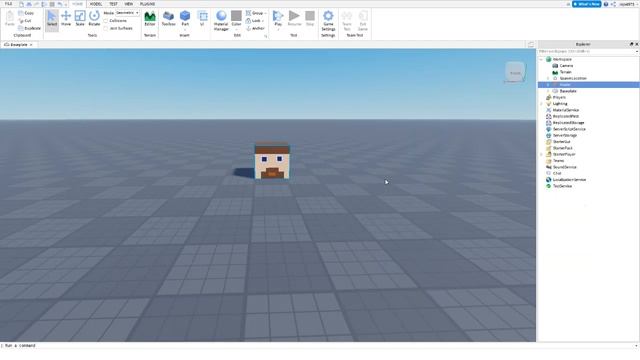
Task: Click the Stop test button
Action: [x=310, y=19]
